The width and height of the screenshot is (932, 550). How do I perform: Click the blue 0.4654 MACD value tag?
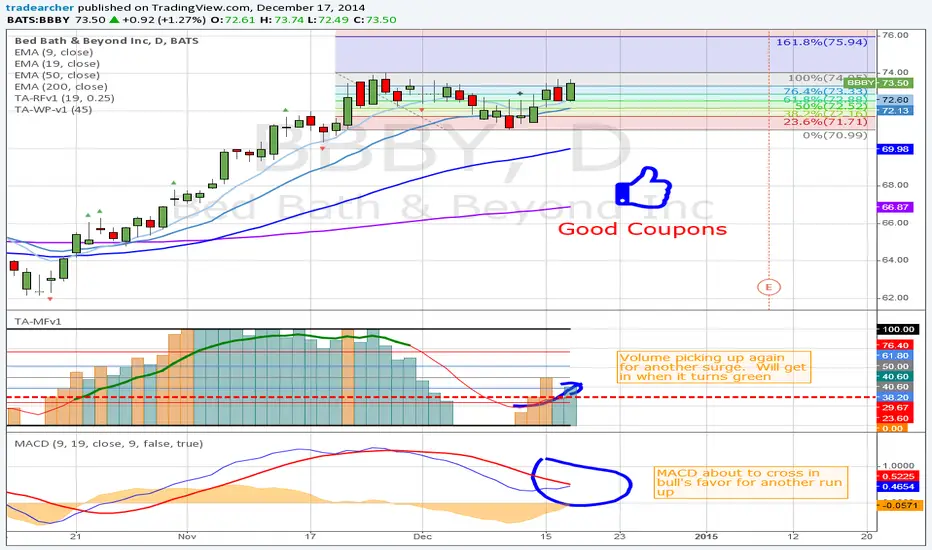(x=898, y=486)
